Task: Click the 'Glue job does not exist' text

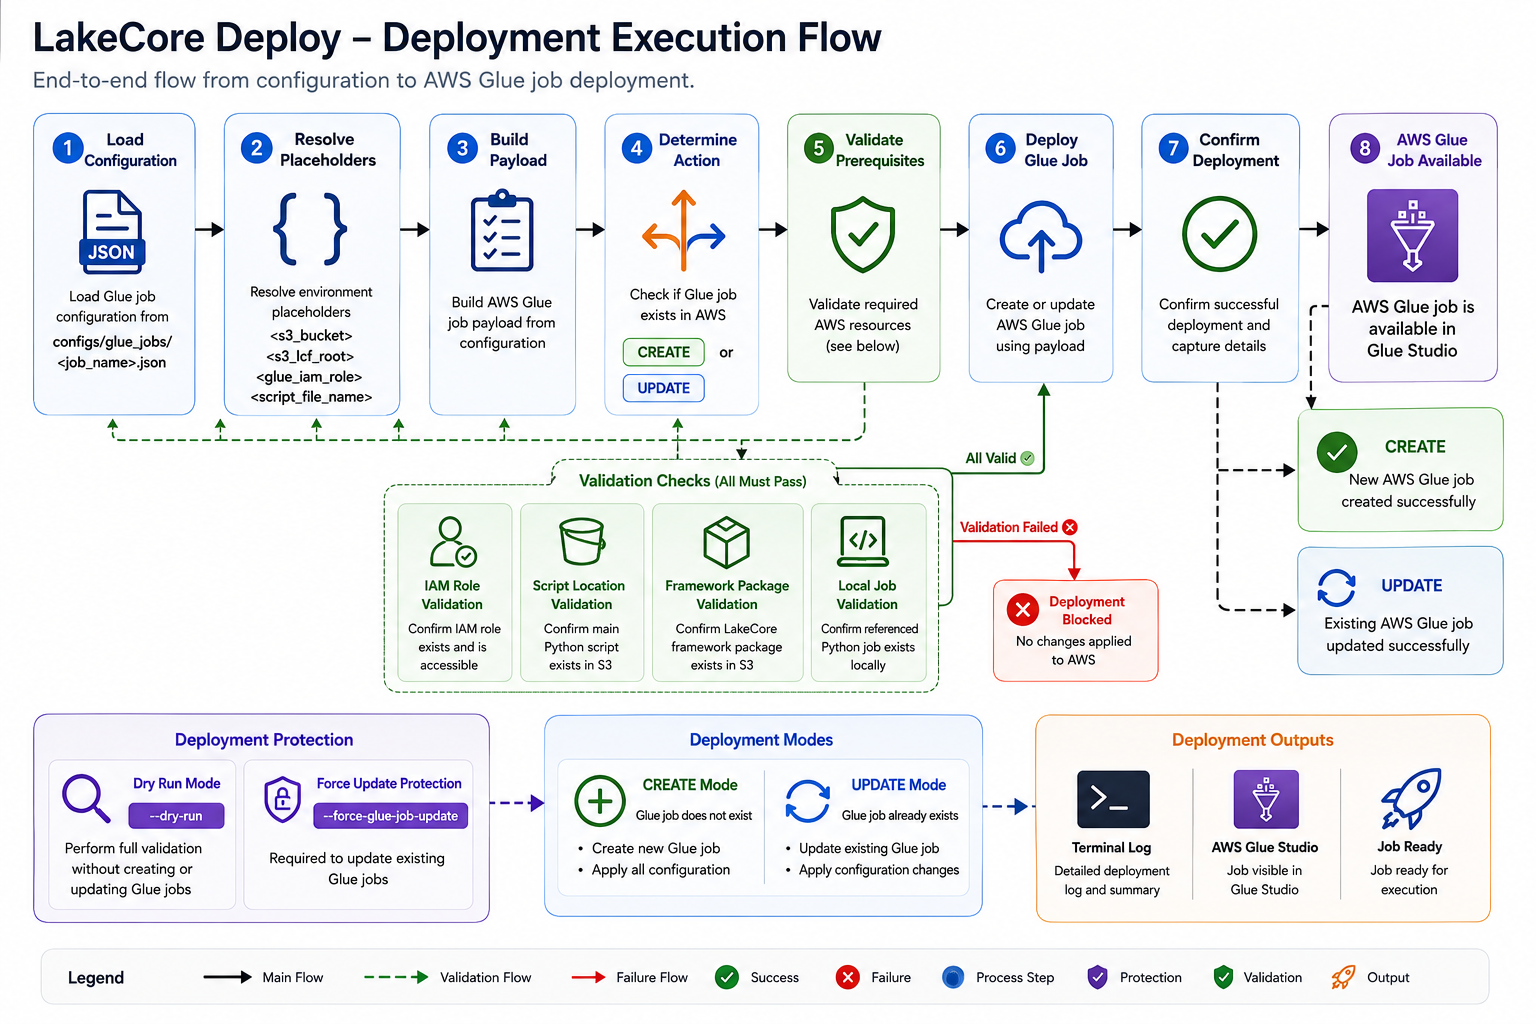Action: click(x=694, y=816)
